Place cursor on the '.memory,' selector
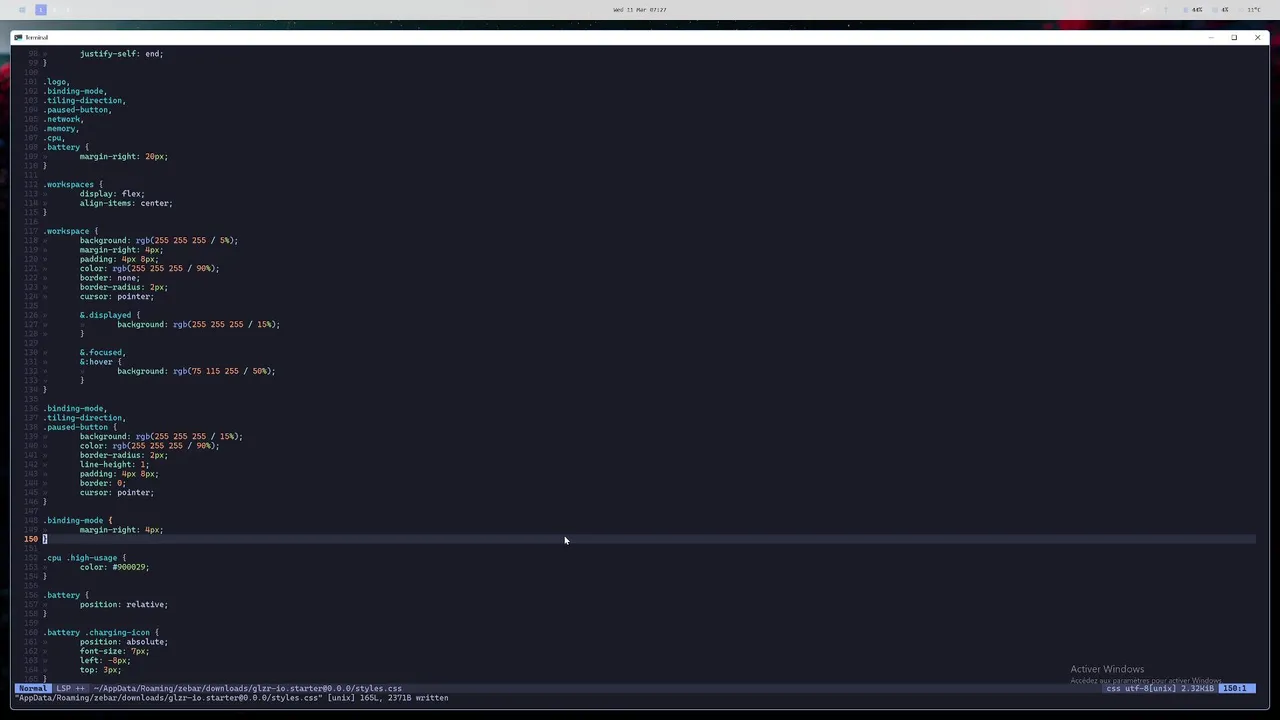This screenshot has width=1280, height=720. 61,129
